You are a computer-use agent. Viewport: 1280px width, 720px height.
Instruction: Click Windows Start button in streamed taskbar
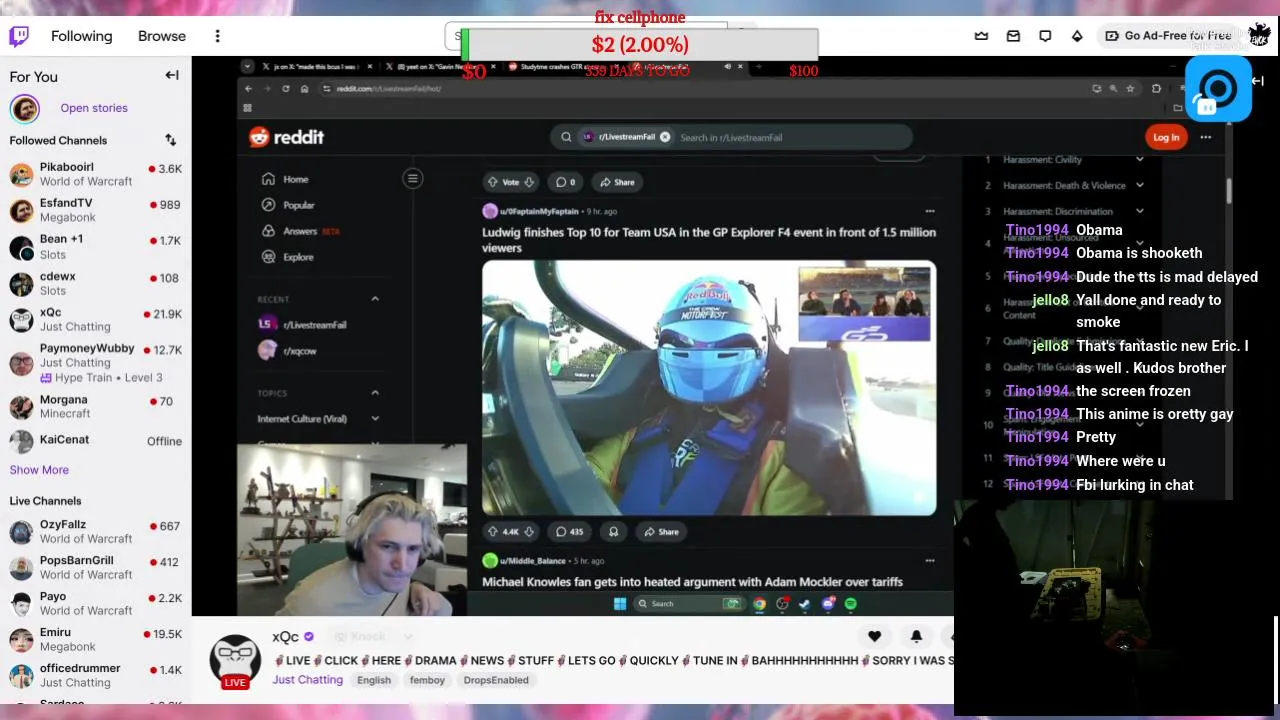[x=620, y=604]
